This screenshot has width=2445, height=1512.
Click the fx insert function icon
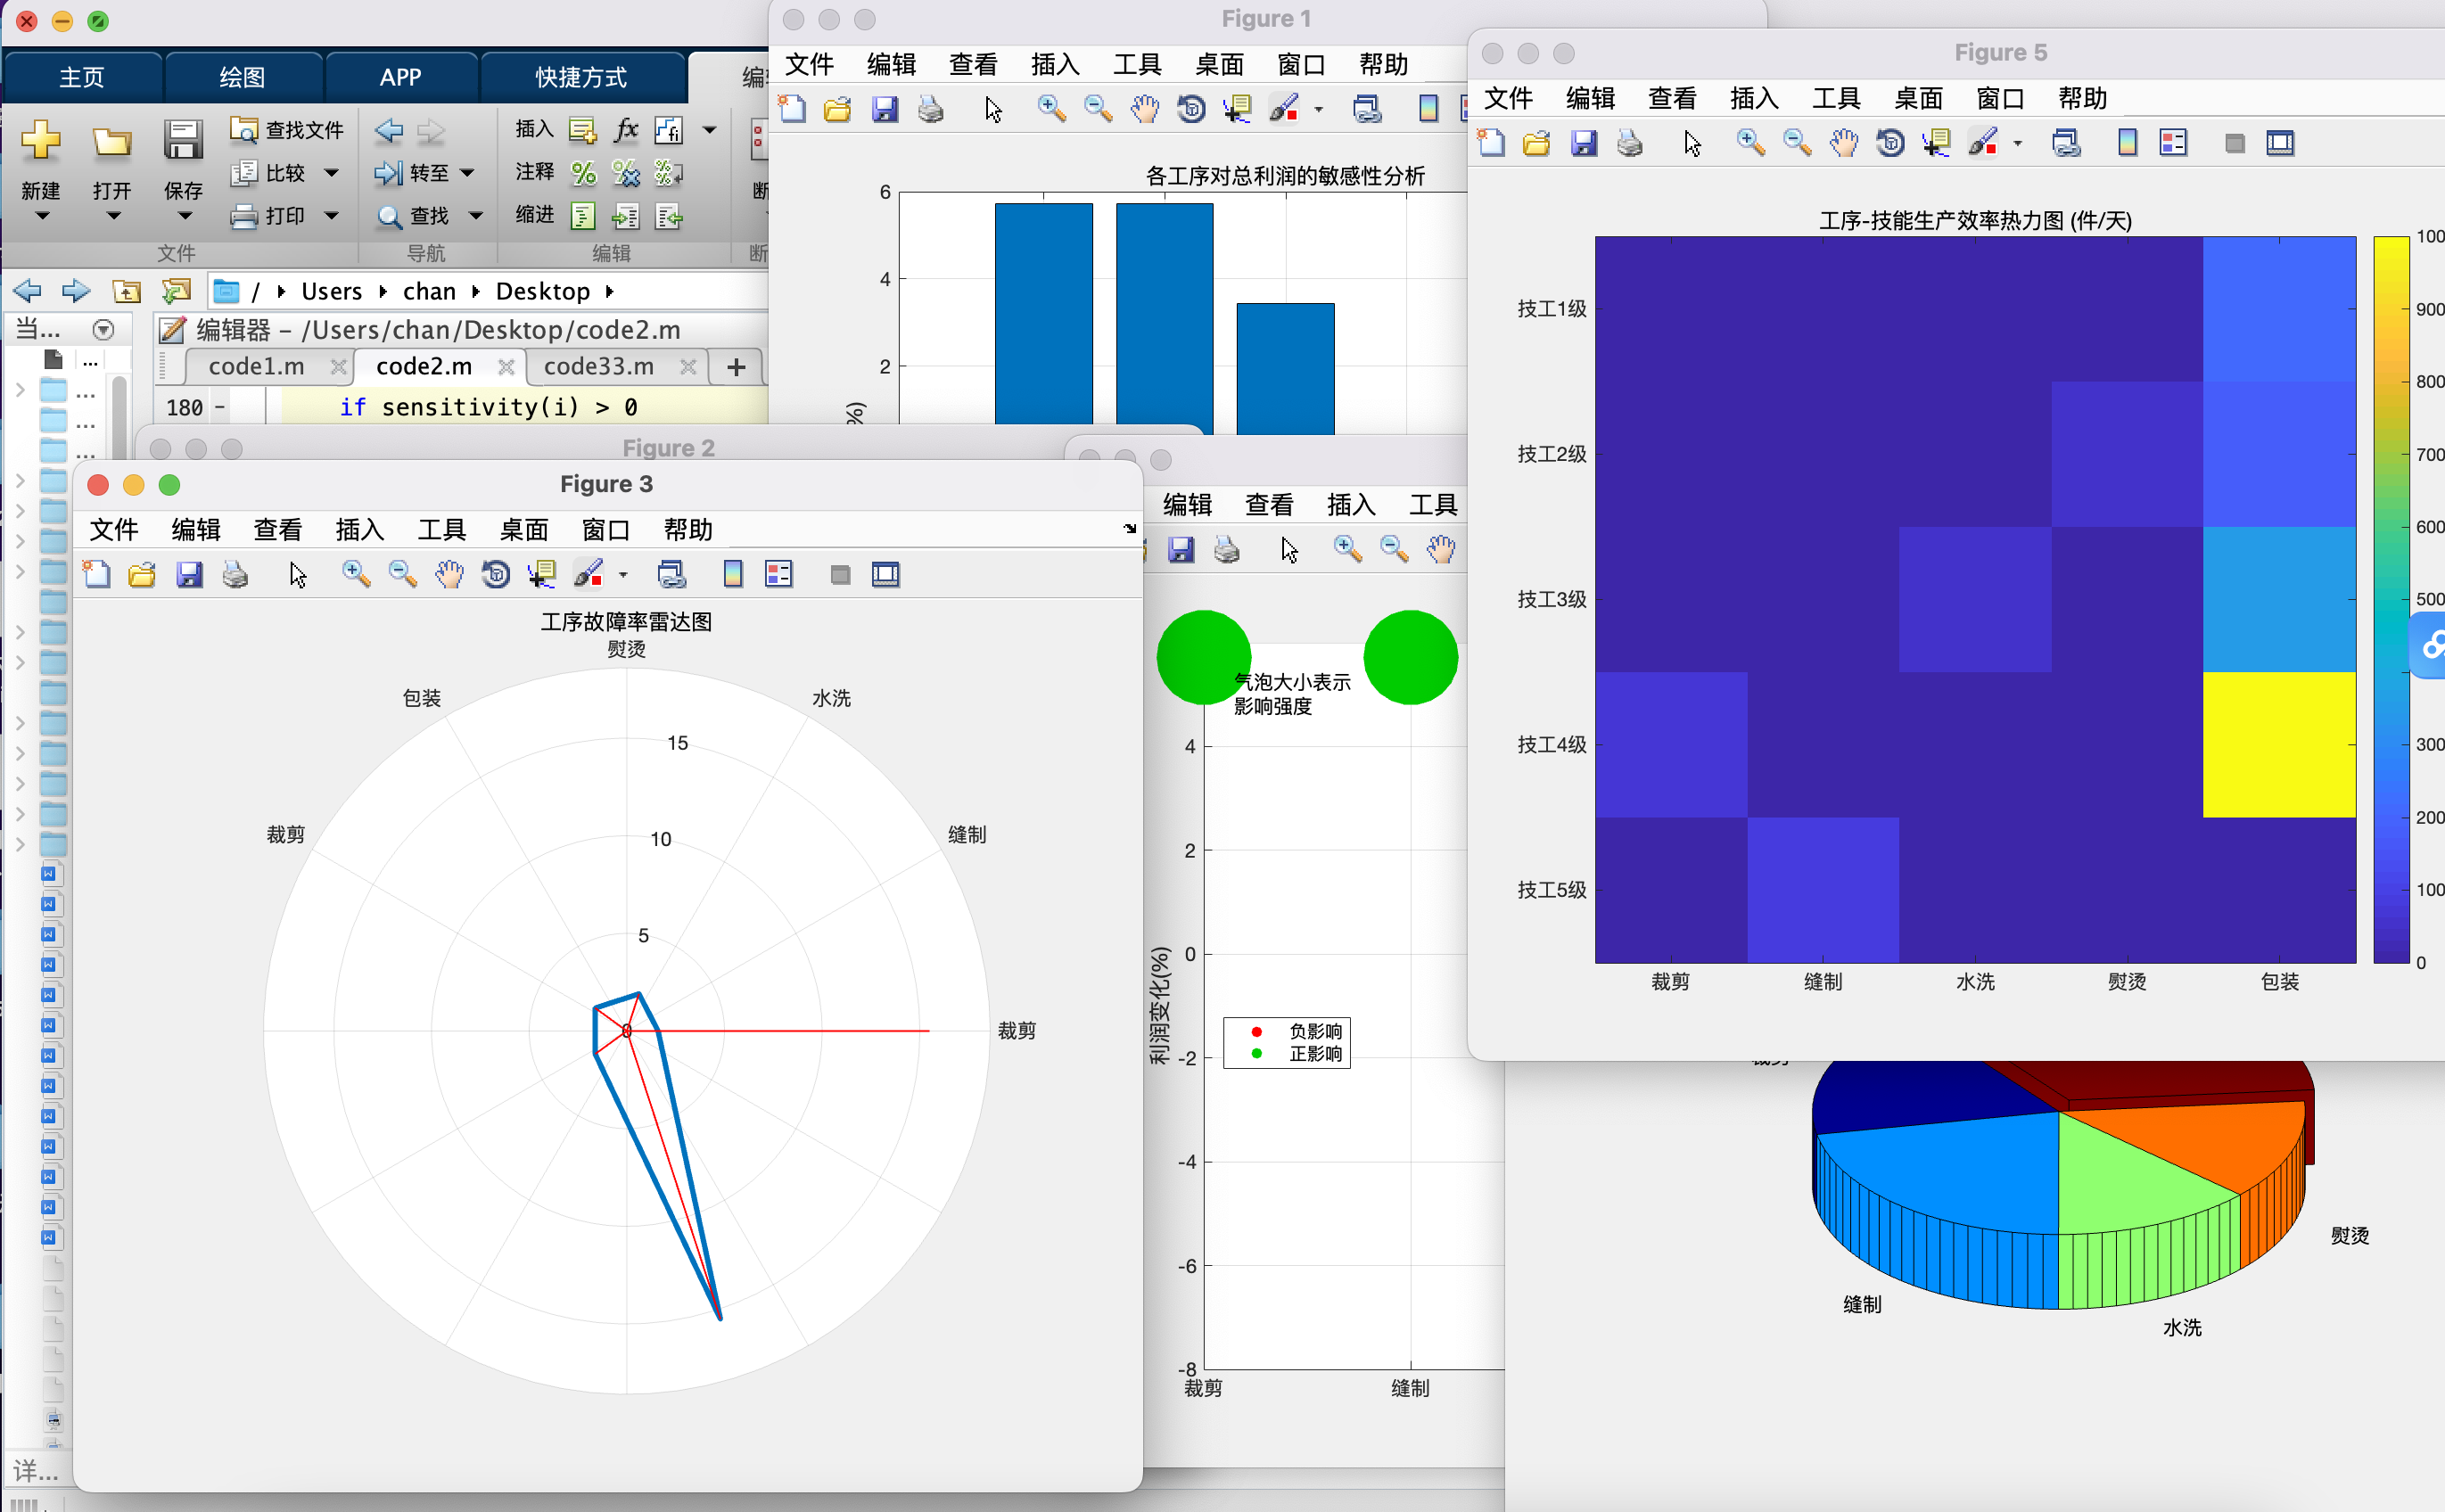click(626, 129)
